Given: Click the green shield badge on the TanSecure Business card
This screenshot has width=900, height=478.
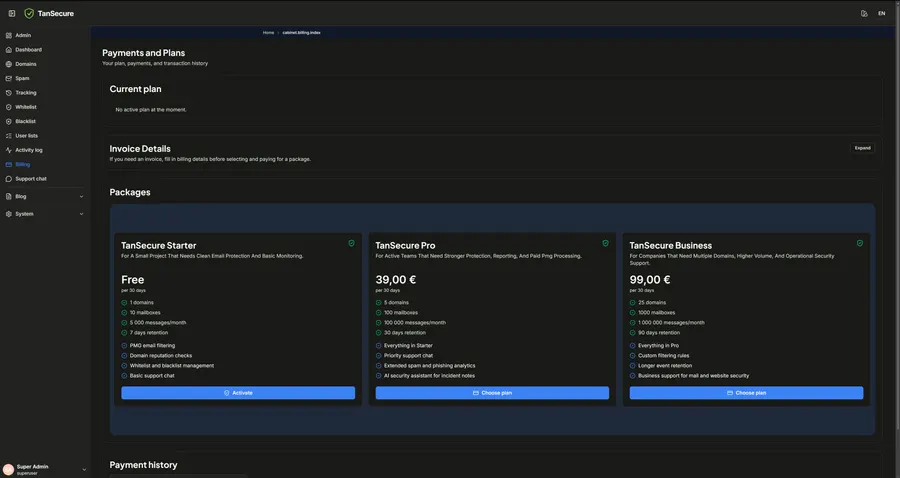Looking at the screenshot, I should [860, 243].
